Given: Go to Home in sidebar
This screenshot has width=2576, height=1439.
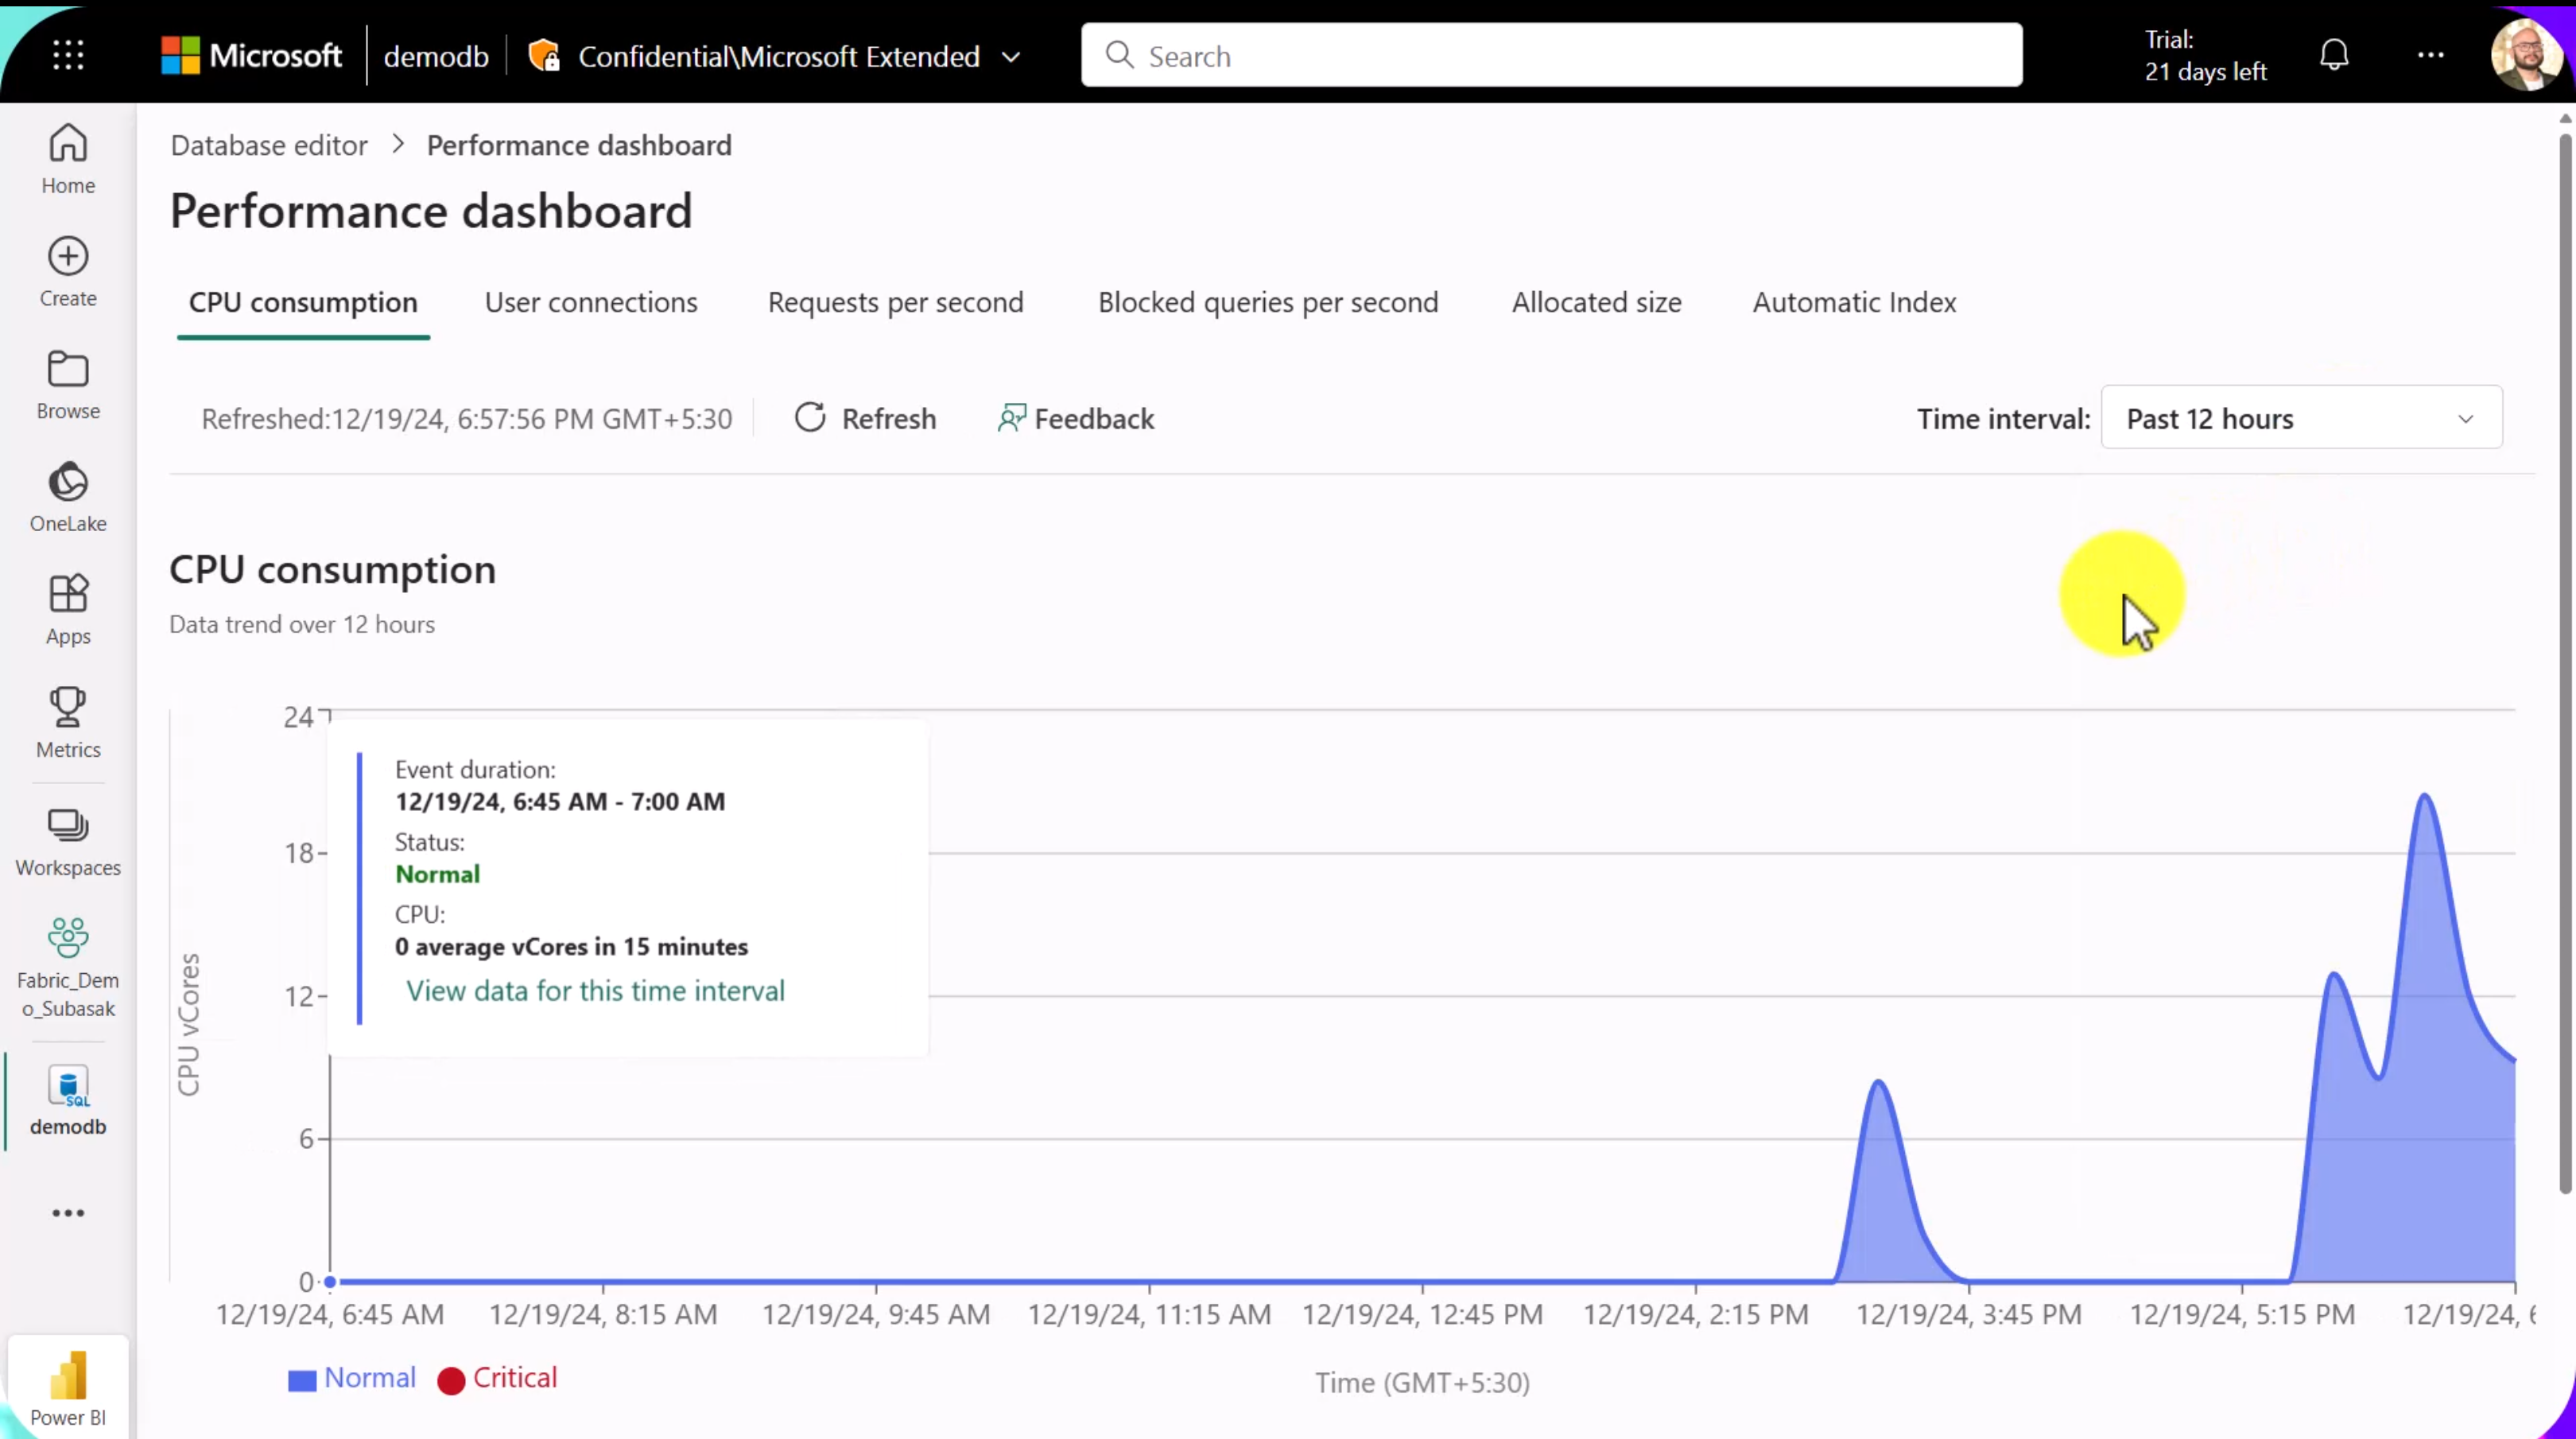Looking at the screenshot, I should coord(68,159).
